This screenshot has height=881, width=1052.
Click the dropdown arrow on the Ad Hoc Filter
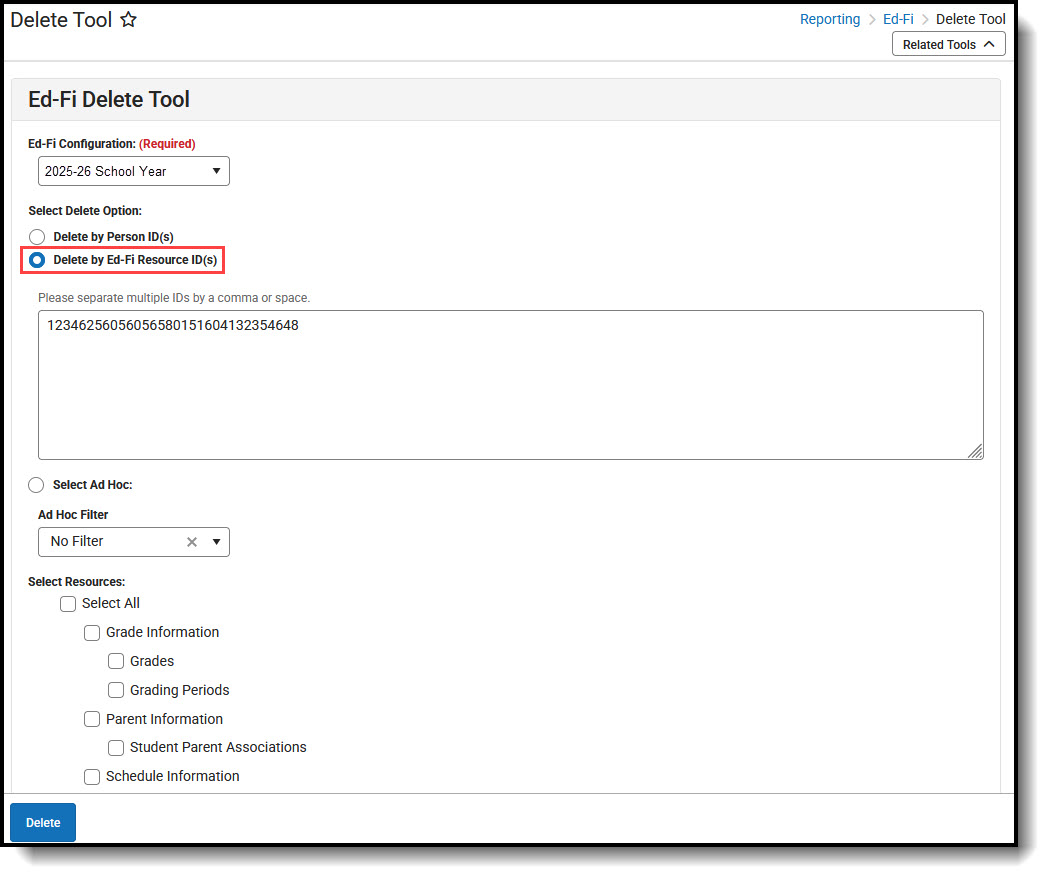217,542
